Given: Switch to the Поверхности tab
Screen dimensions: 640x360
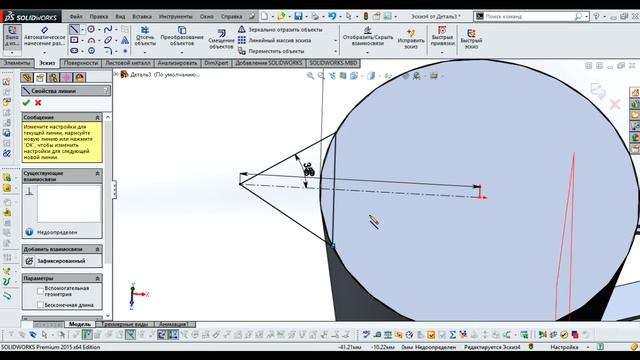Looking at the screenshot, I should [x=81, y=63].
